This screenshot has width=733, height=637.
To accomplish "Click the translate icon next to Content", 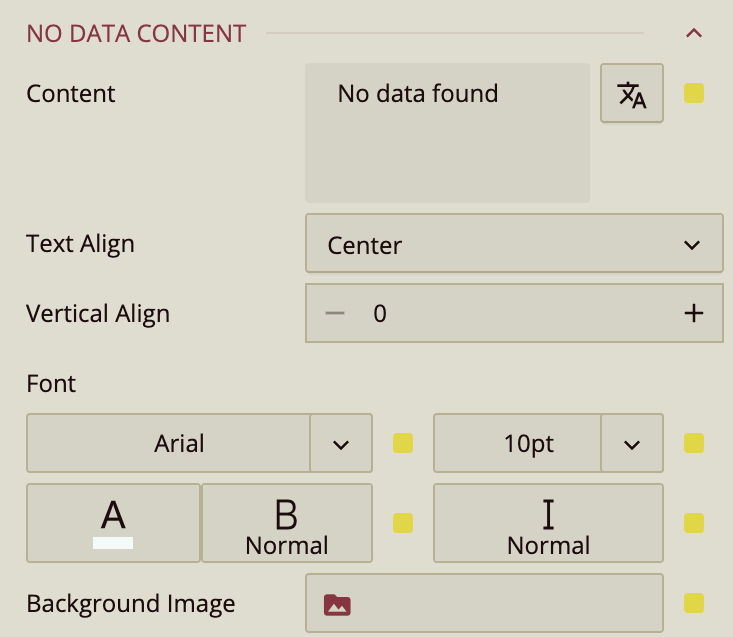I will click(x=632, y=93).
